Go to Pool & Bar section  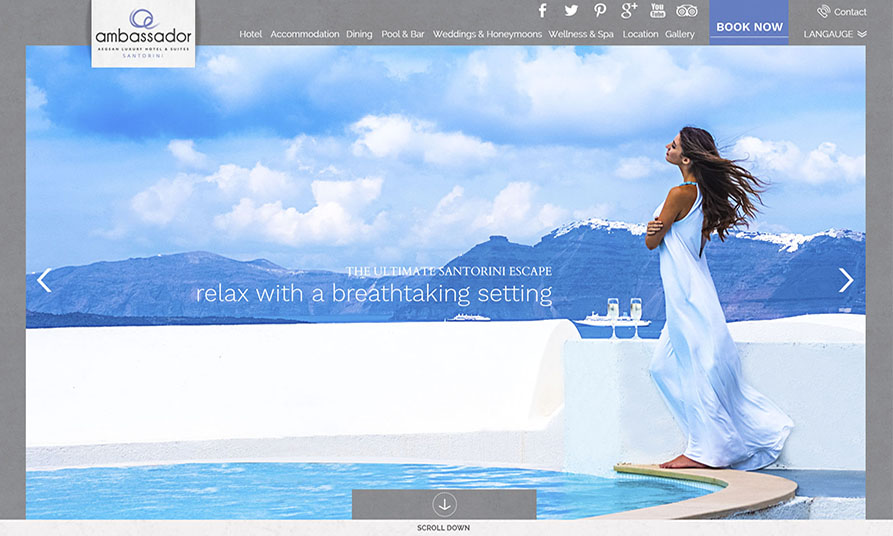pos(403,34)
